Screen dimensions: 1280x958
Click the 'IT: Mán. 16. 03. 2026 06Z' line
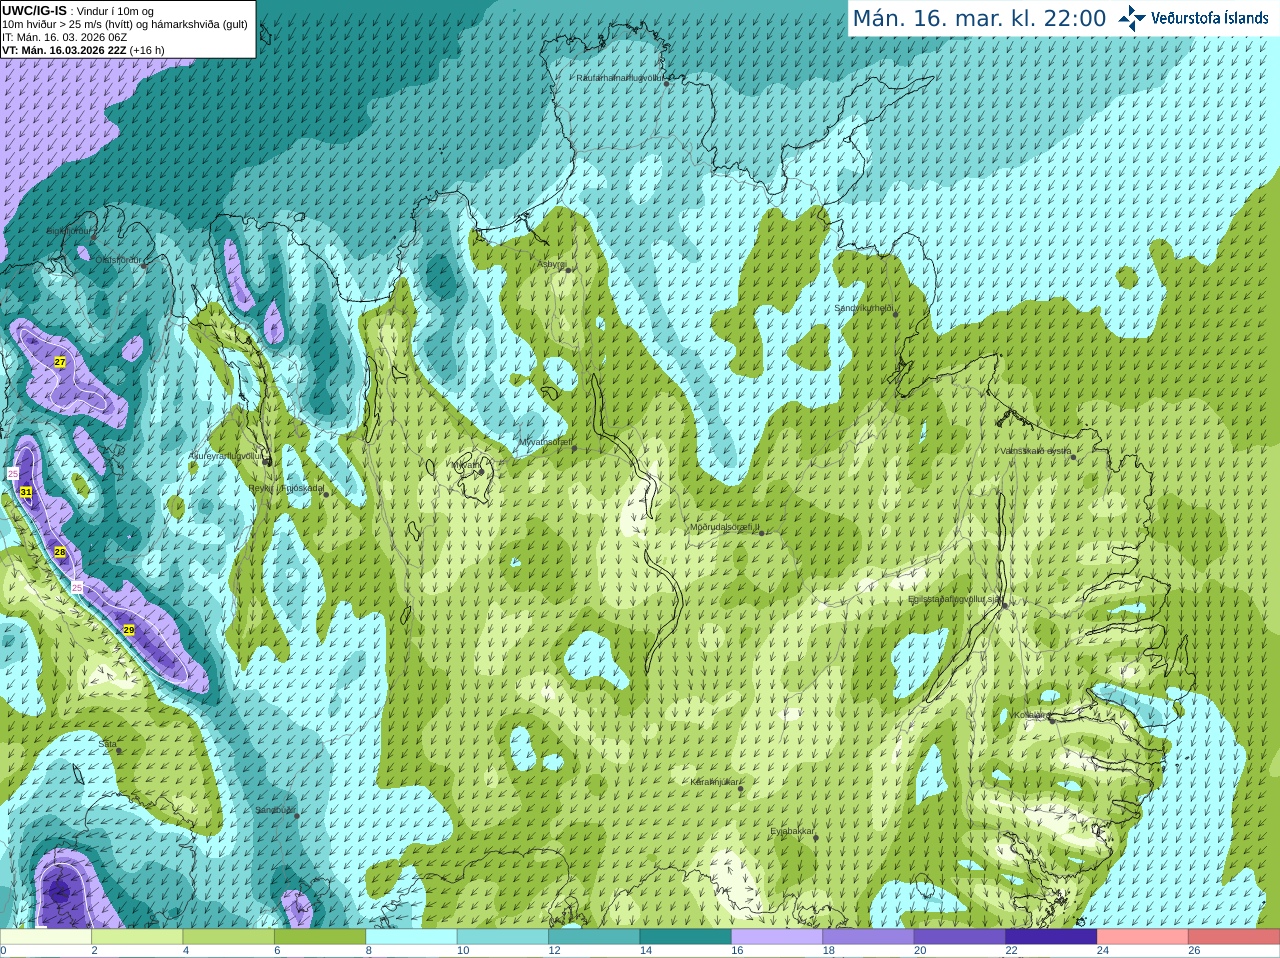65,37
